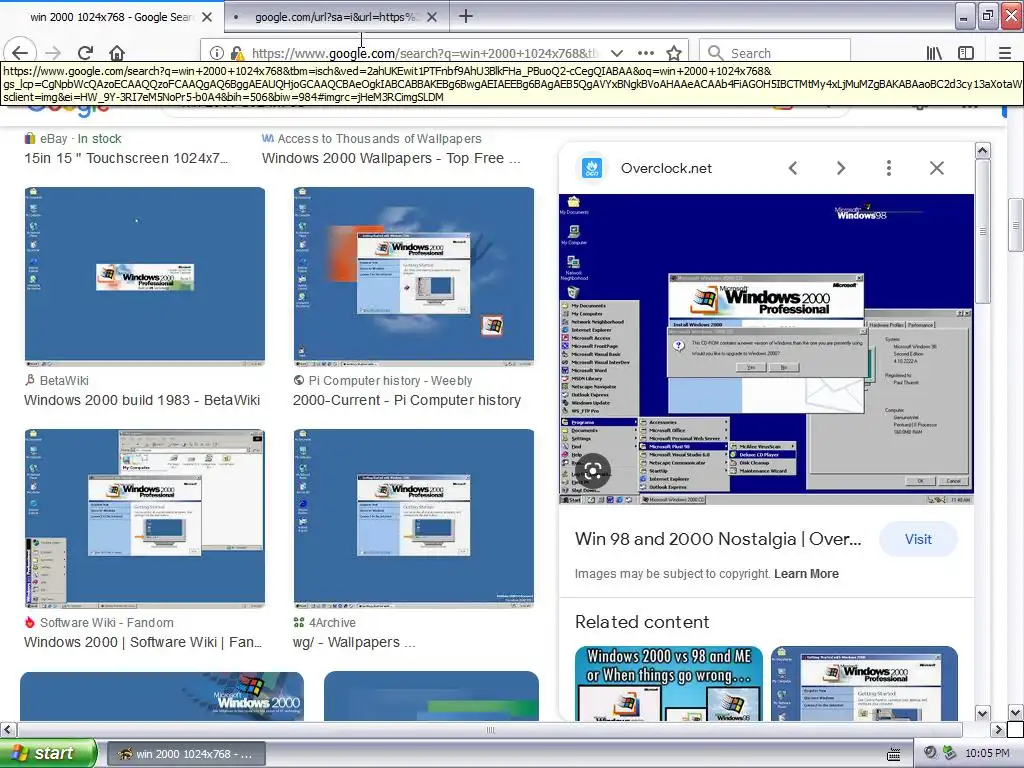This screenshot has height=768, width=1024.
Task: Close the google.com/url tab
Action: pos(432,17)
